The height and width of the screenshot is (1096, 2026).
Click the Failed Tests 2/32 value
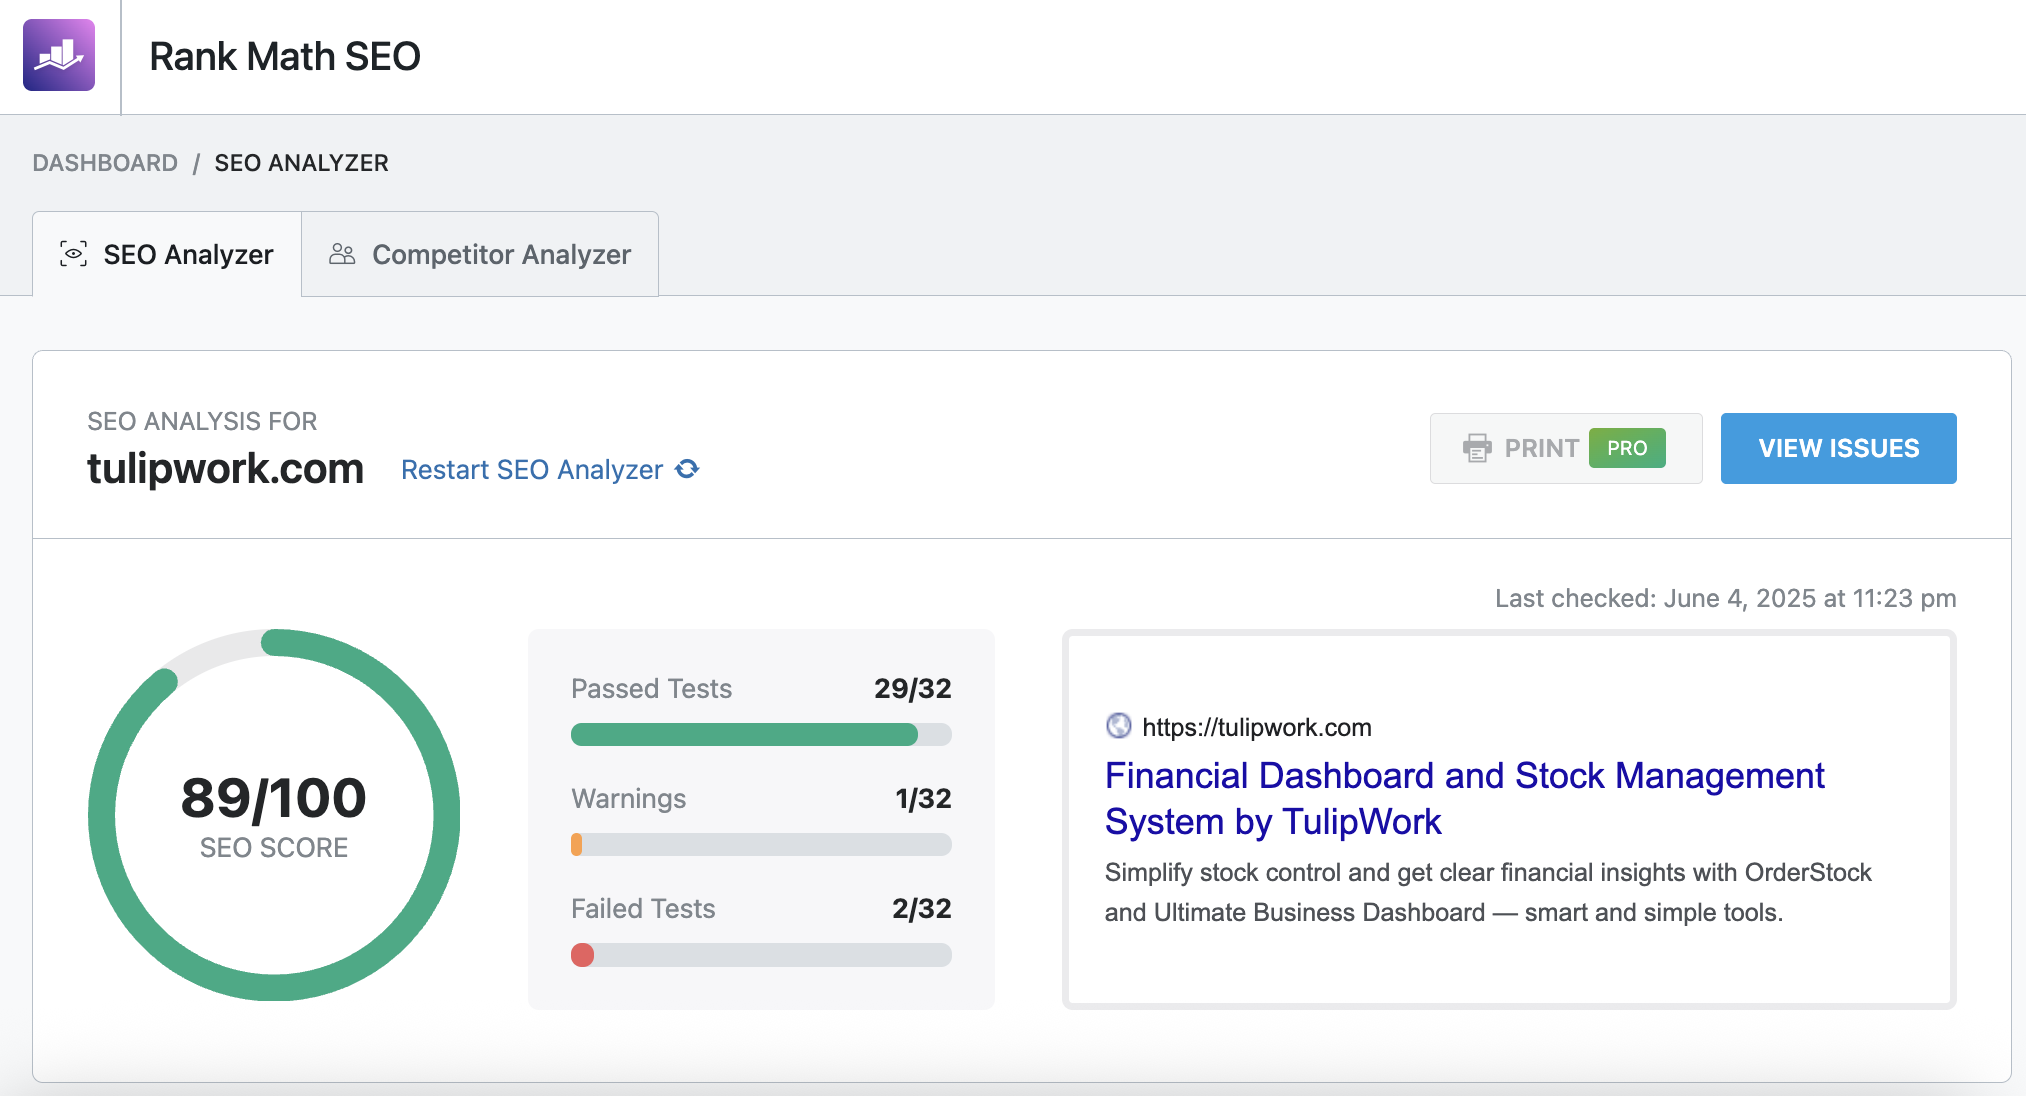pyautogui.click(x=921, y=908)
